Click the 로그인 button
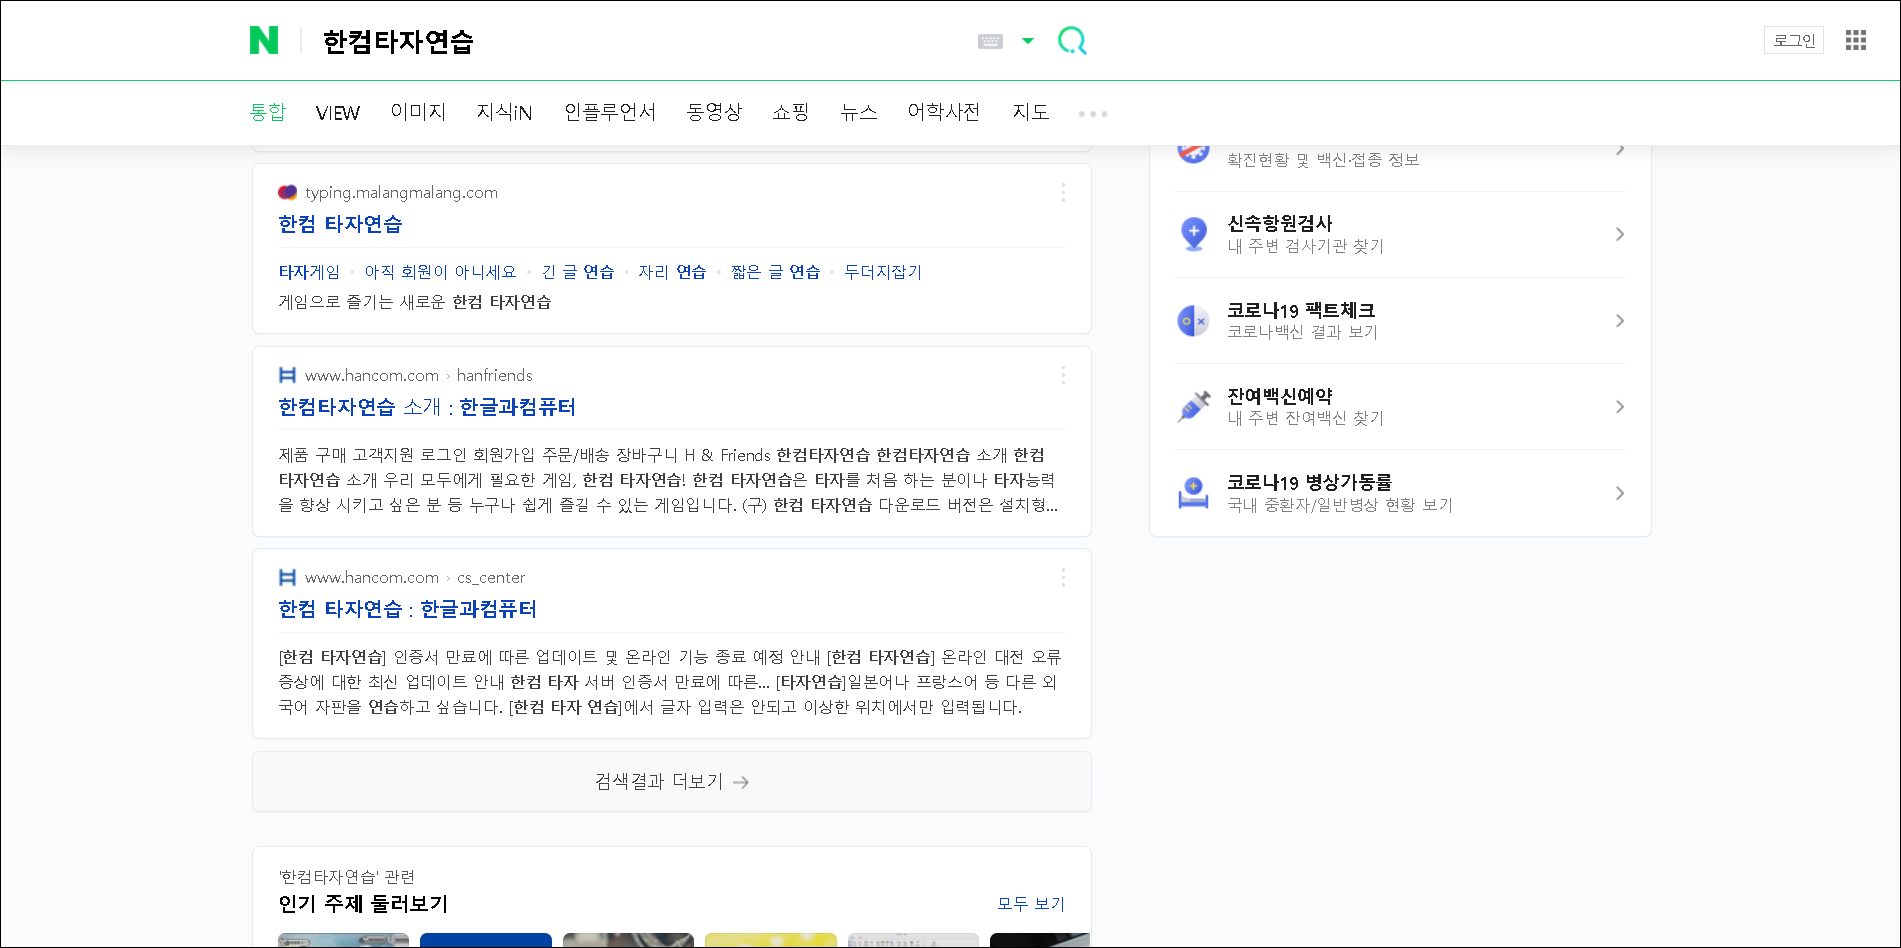Screen dimensions: 1901x948 pos(1794,40)
